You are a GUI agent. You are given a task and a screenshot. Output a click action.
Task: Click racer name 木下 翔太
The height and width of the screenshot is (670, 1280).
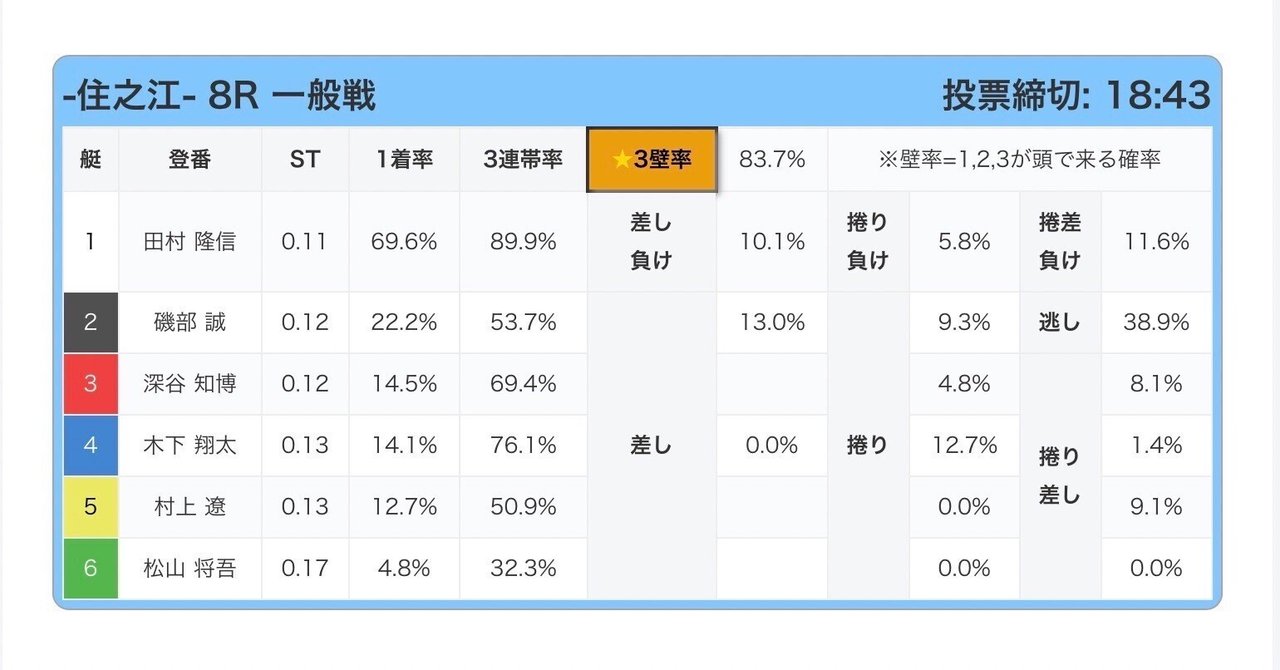tap(190, 445)
